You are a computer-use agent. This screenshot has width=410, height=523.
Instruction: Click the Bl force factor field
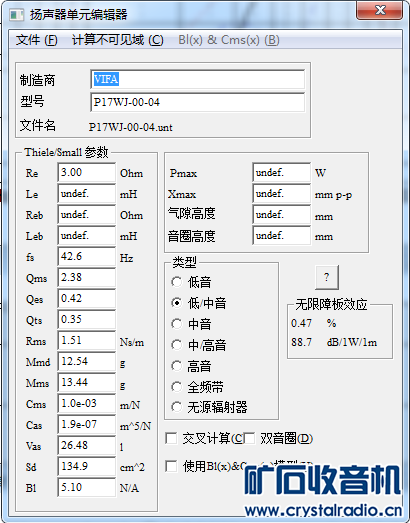click(x=87, y=487)
